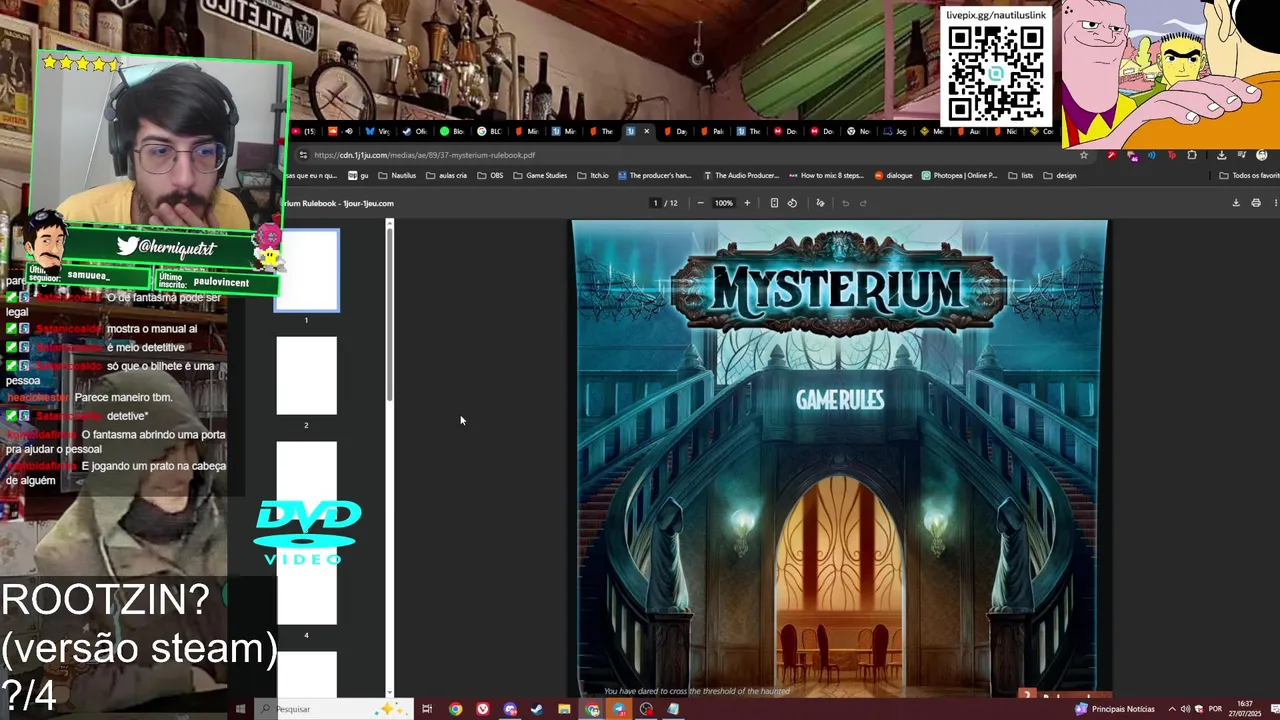Open Vivaldi browser from taskbar
Viewport: 1280px width, 720px height.
483,709
